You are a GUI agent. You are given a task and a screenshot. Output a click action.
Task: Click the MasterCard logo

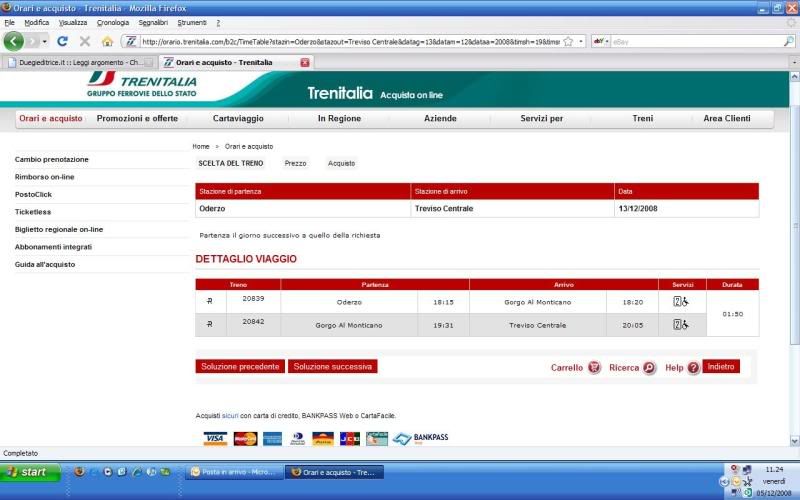[245, 438]
